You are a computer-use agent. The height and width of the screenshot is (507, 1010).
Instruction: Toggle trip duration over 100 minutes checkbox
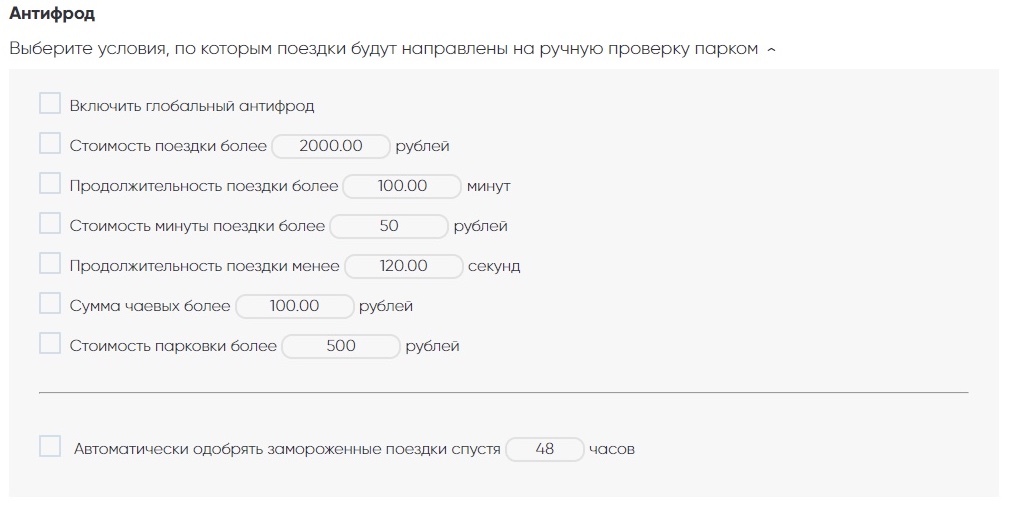click(50, 184)
